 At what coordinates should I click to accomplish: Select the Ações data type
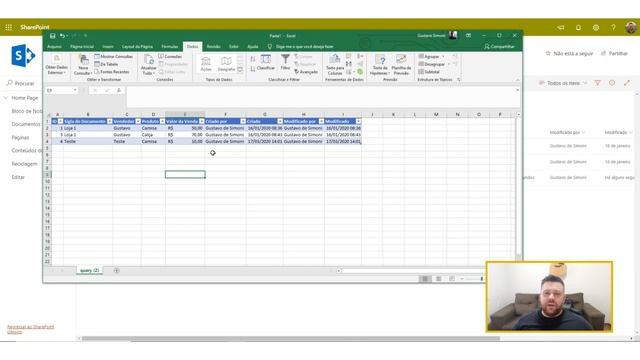coord(206,64)
